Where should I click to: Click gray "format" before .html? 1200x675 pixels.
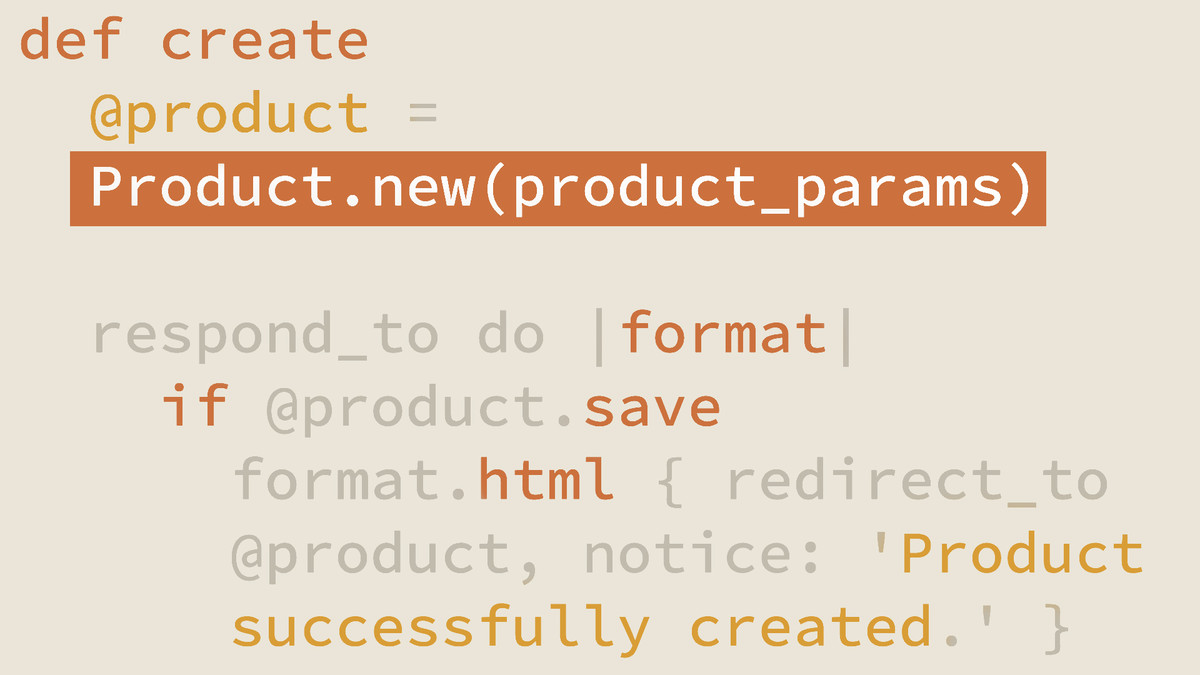[335, 481]
